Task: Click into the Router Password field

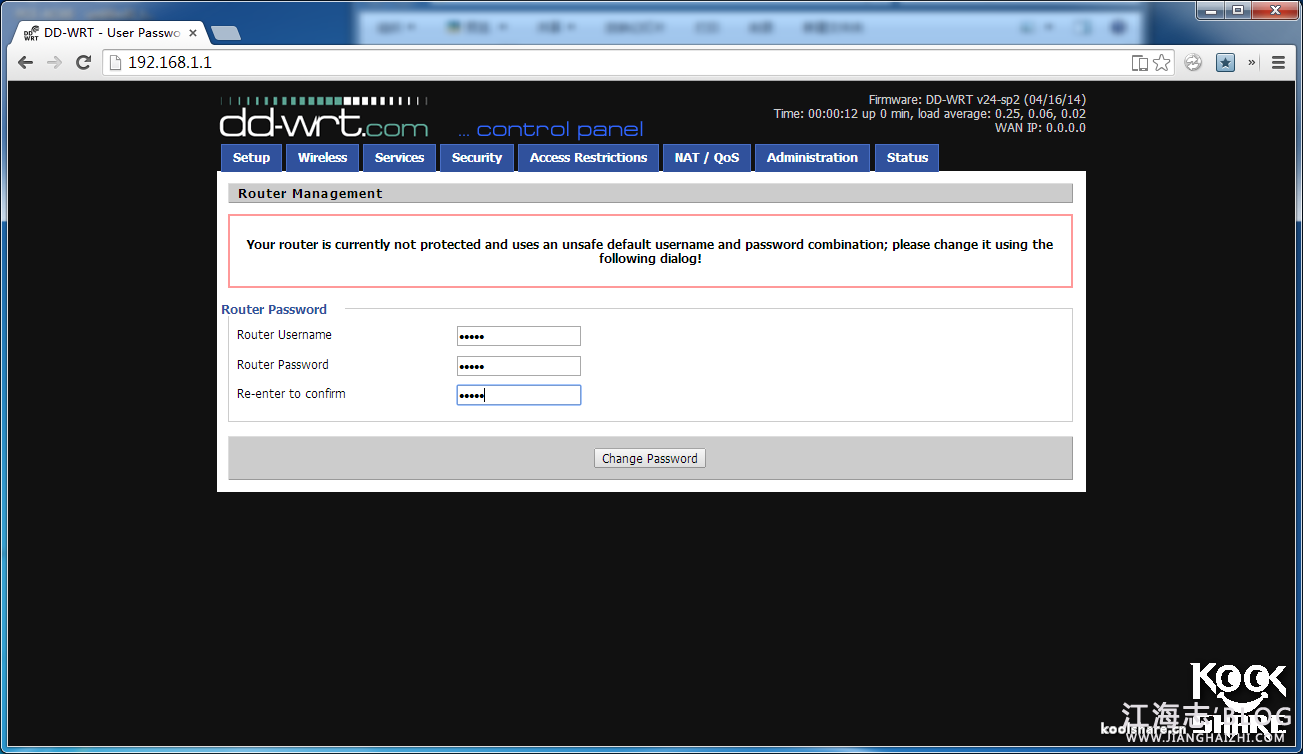Action: pos(518,366)
